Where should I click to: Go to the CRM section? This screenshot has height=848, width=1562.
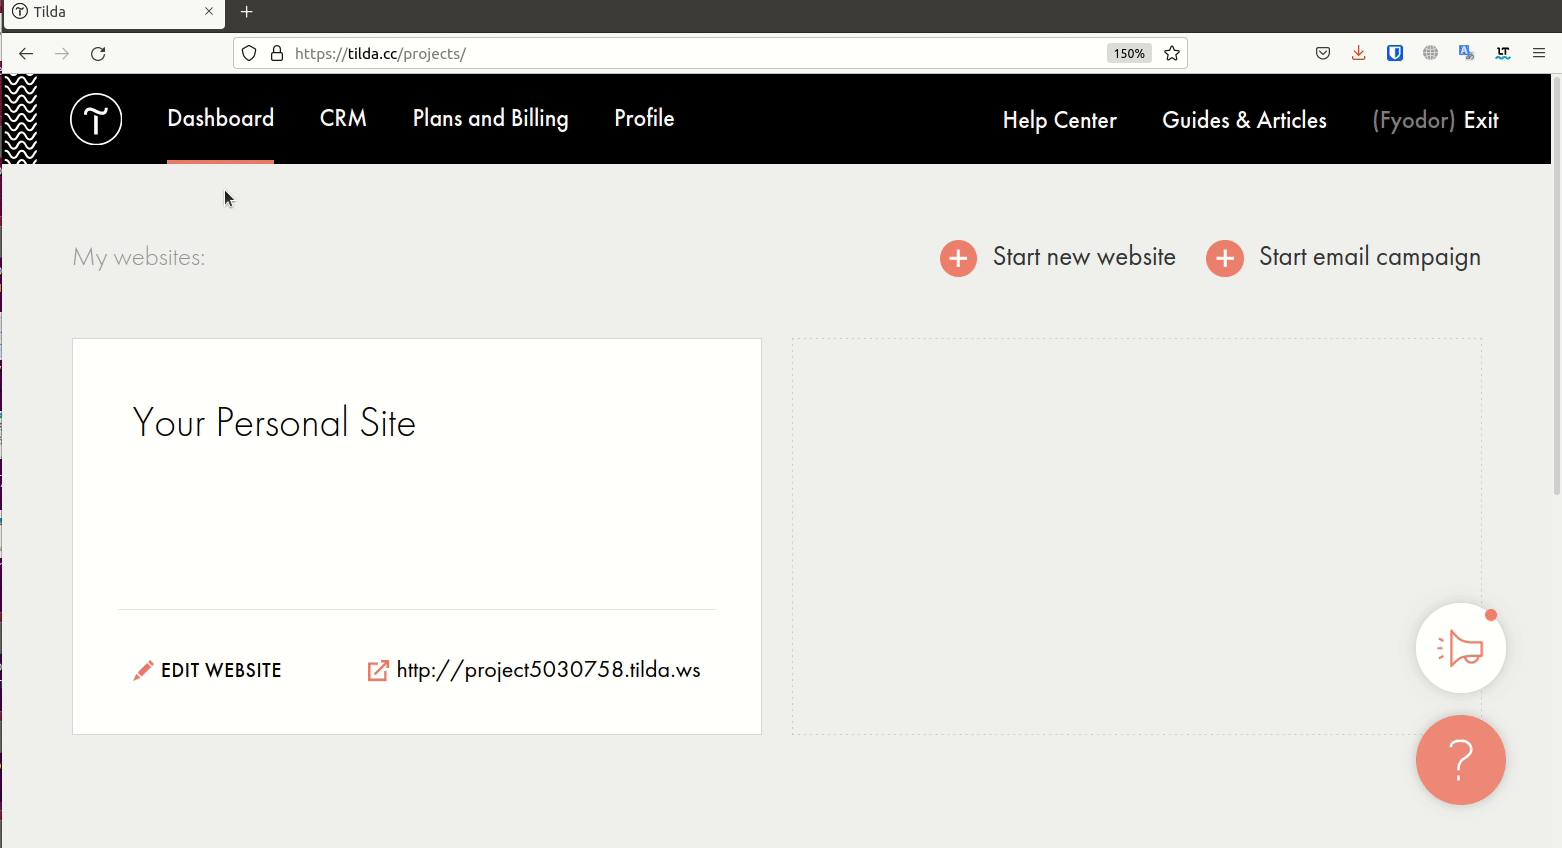coord(343,118)
